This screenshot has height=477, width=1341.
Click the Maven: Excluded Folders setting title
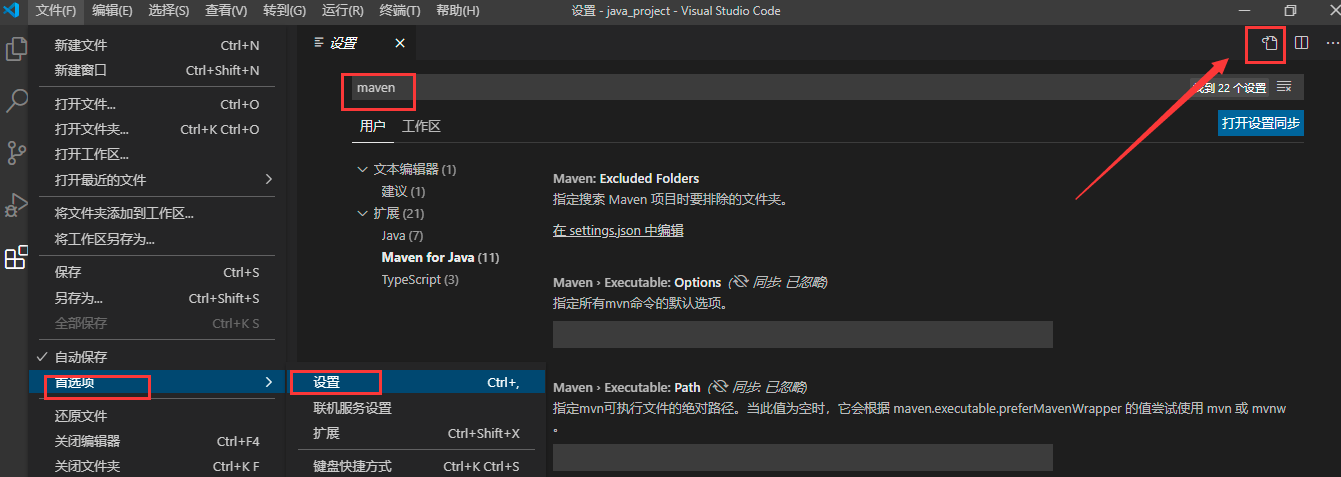pyautogui.click(x=626, y=178)
